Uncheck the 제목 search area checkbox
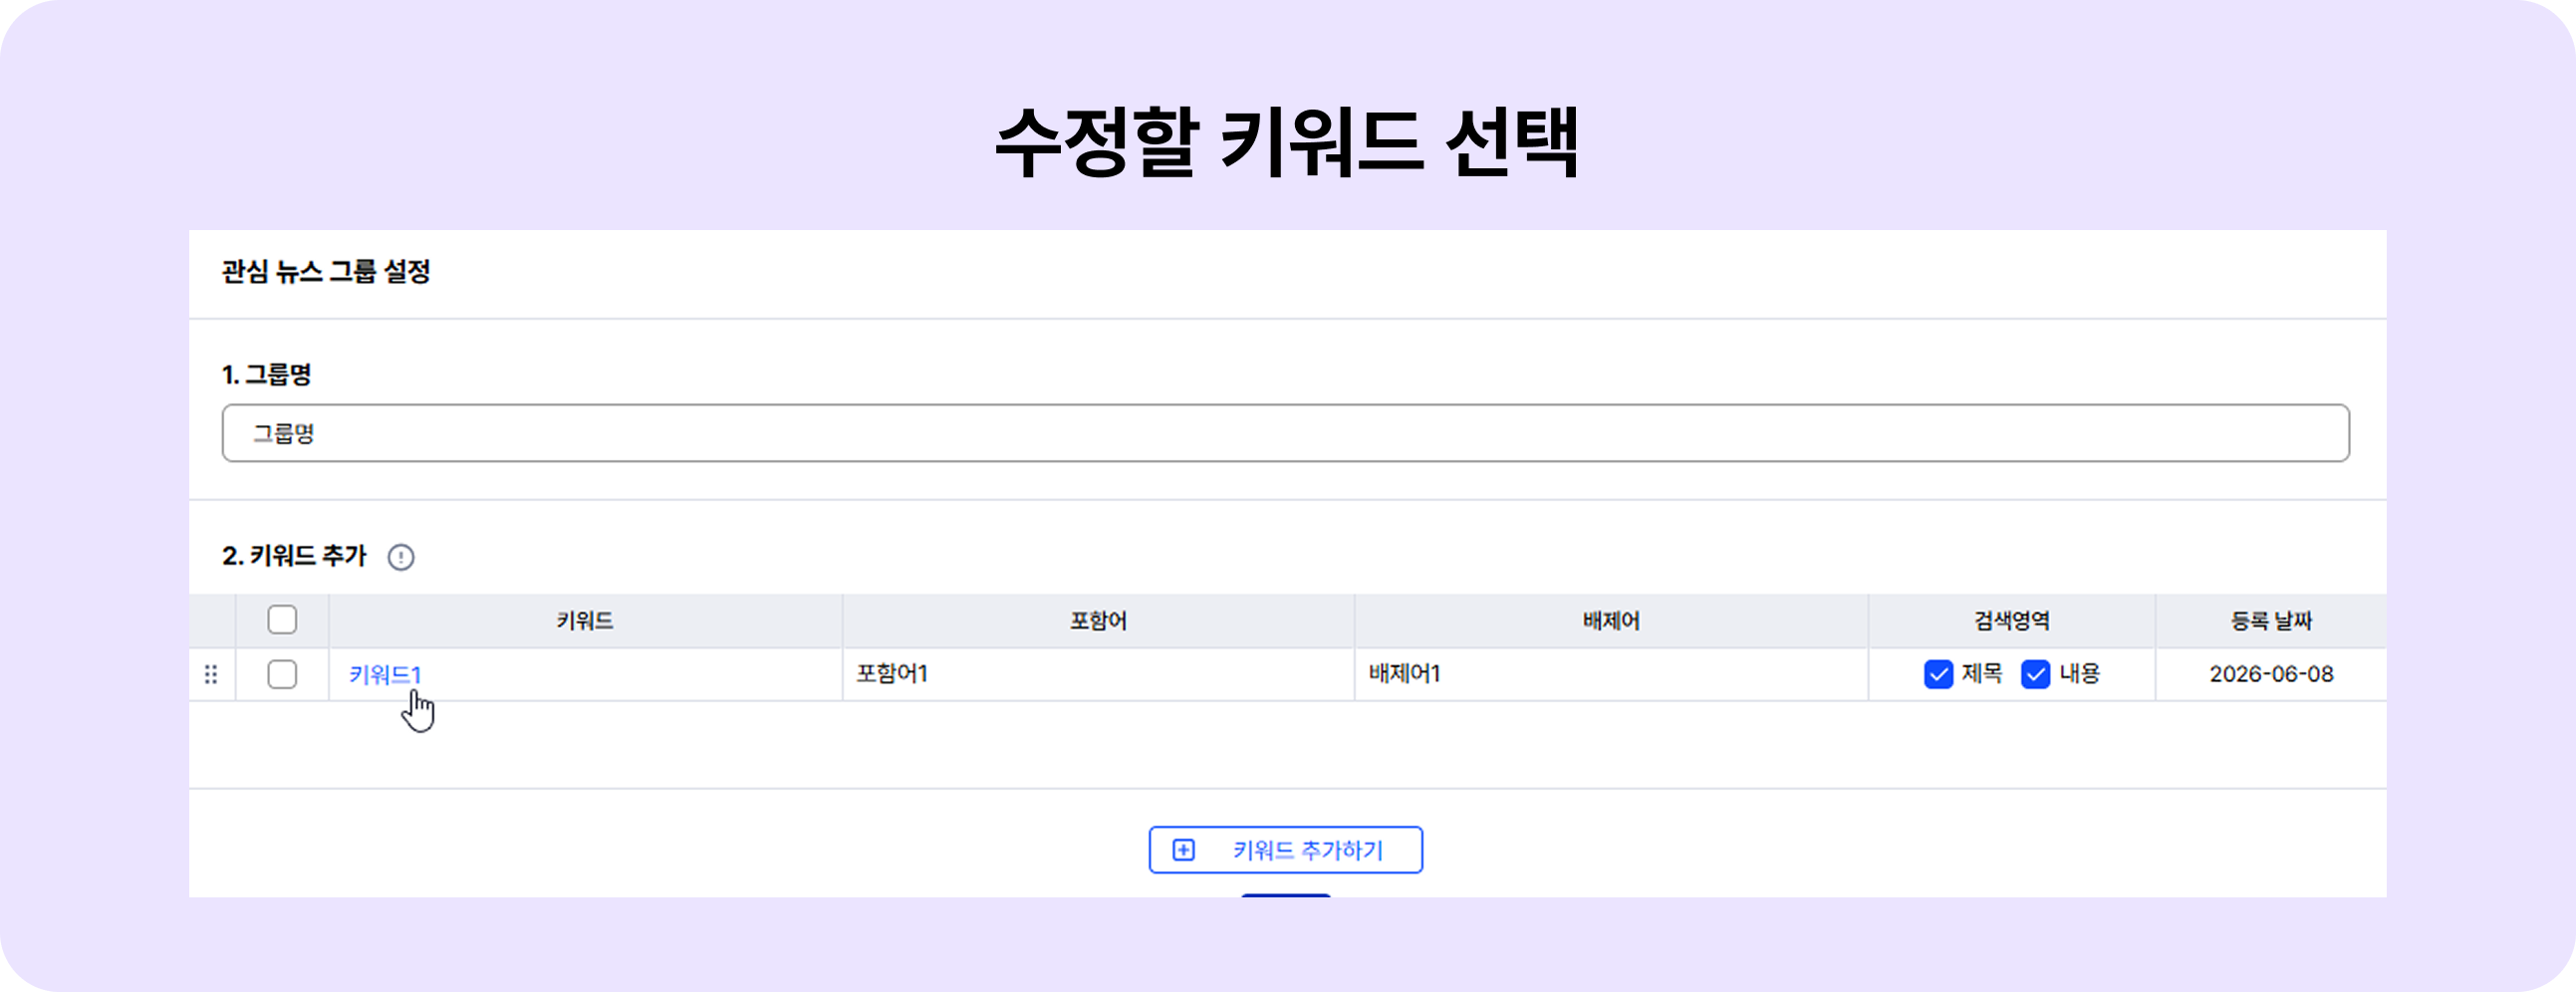The image size is (2576, 992). (1938, 675)
